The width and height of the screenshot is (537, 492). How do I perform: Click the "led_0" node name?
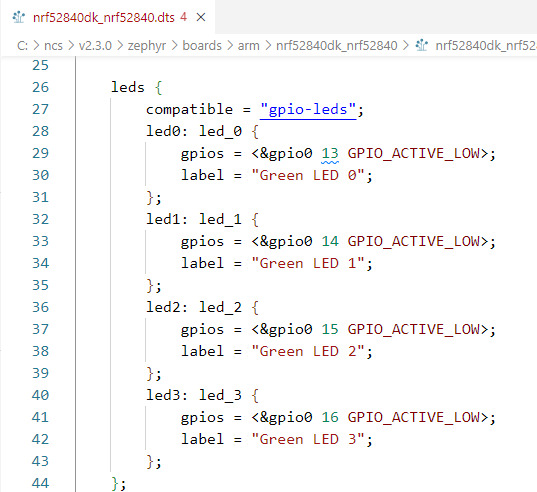(x=221, y=131)
